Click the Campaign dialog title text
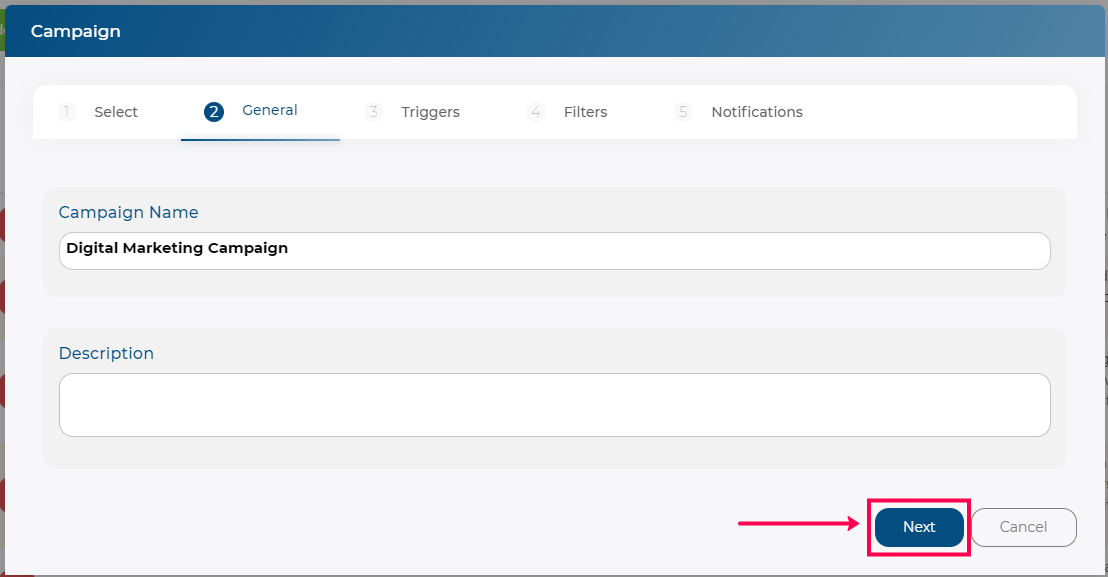 pyautogui.click(x=76, y=31)
